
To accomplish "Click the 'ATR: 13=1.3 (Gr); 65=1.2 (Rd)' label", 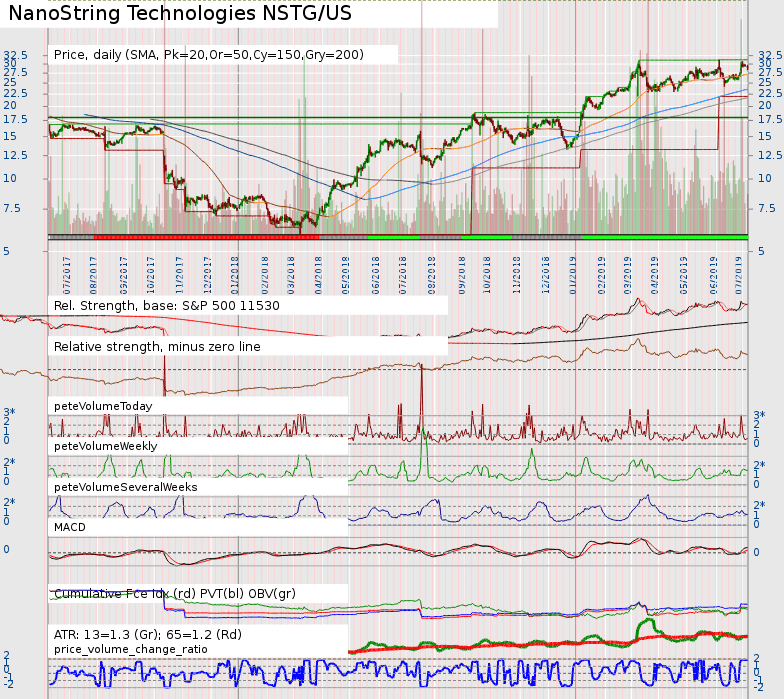I will pos(148,634).
